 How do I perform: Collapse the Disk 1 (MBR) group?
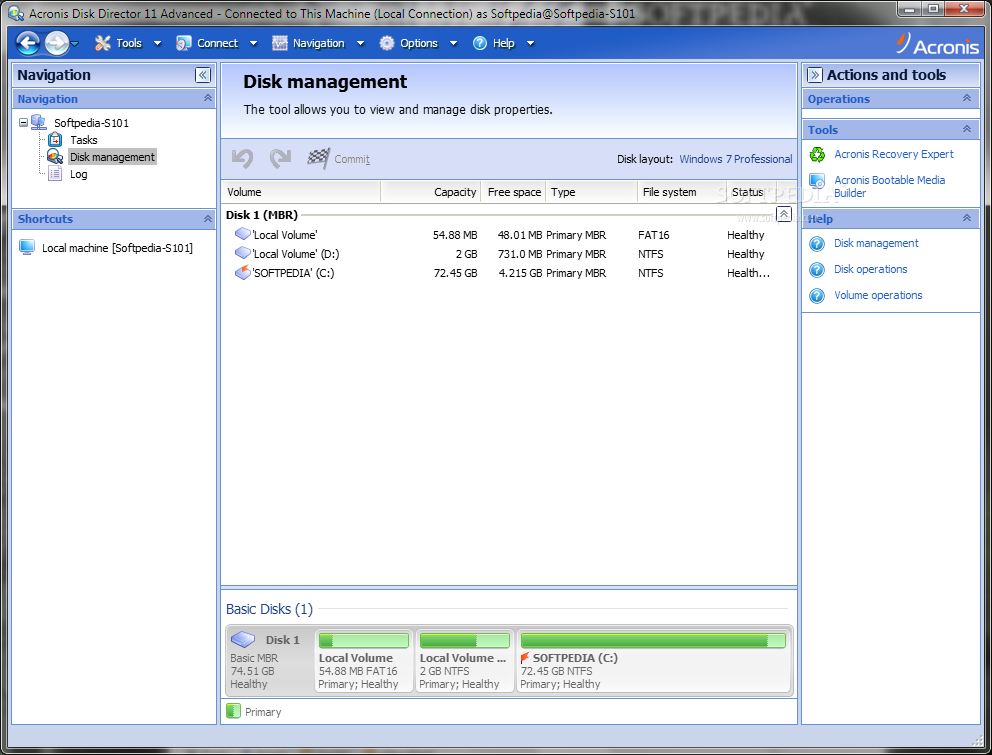point(783,215)
